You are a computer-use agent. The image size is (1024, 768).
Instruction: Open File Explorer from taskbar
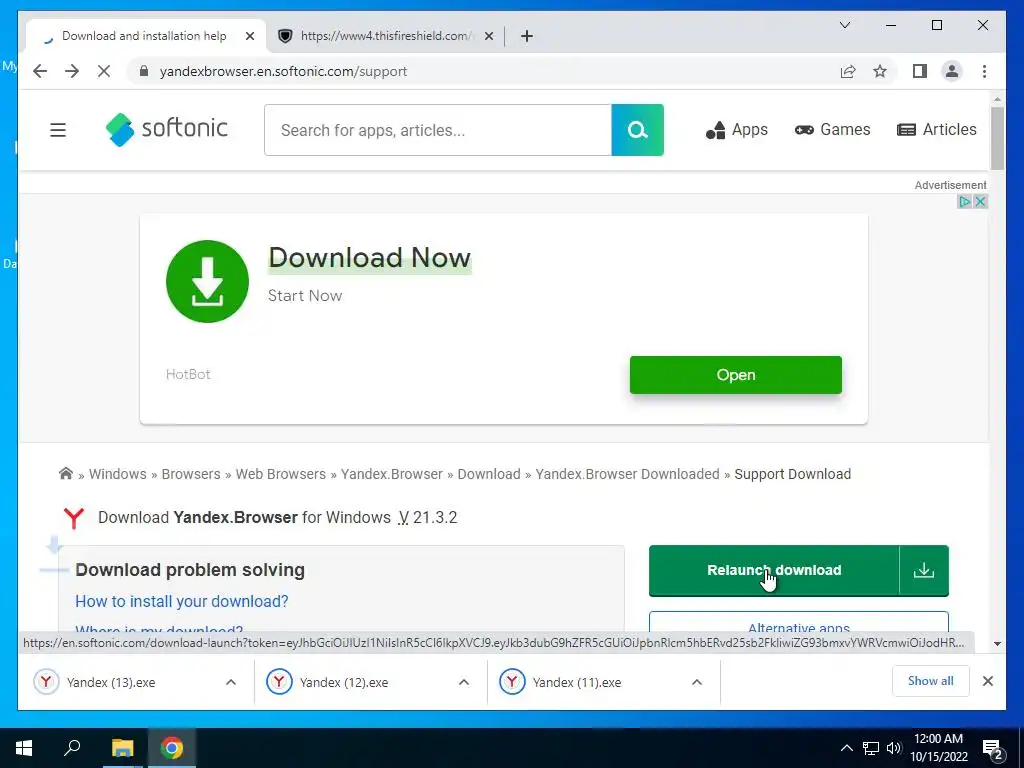(122, 748)
